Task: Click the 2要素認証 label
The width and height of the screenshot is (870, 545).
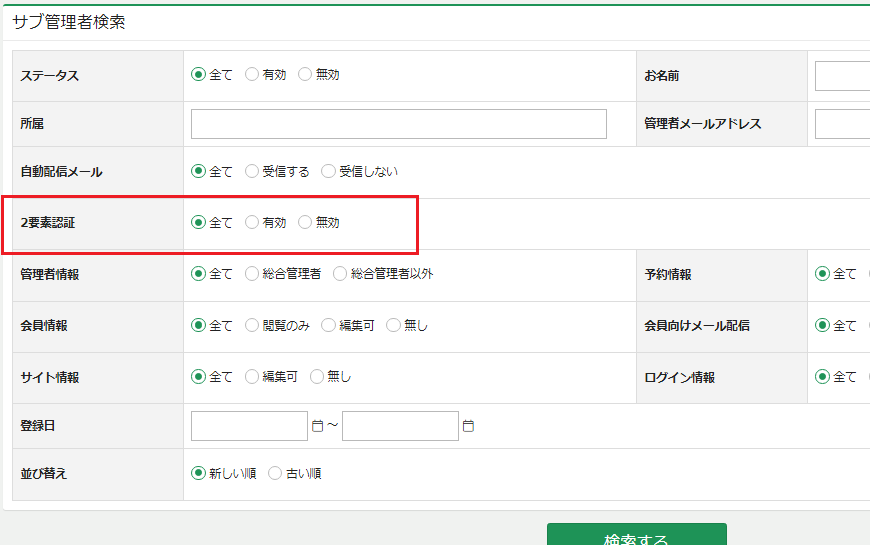Action: [48, 223]
